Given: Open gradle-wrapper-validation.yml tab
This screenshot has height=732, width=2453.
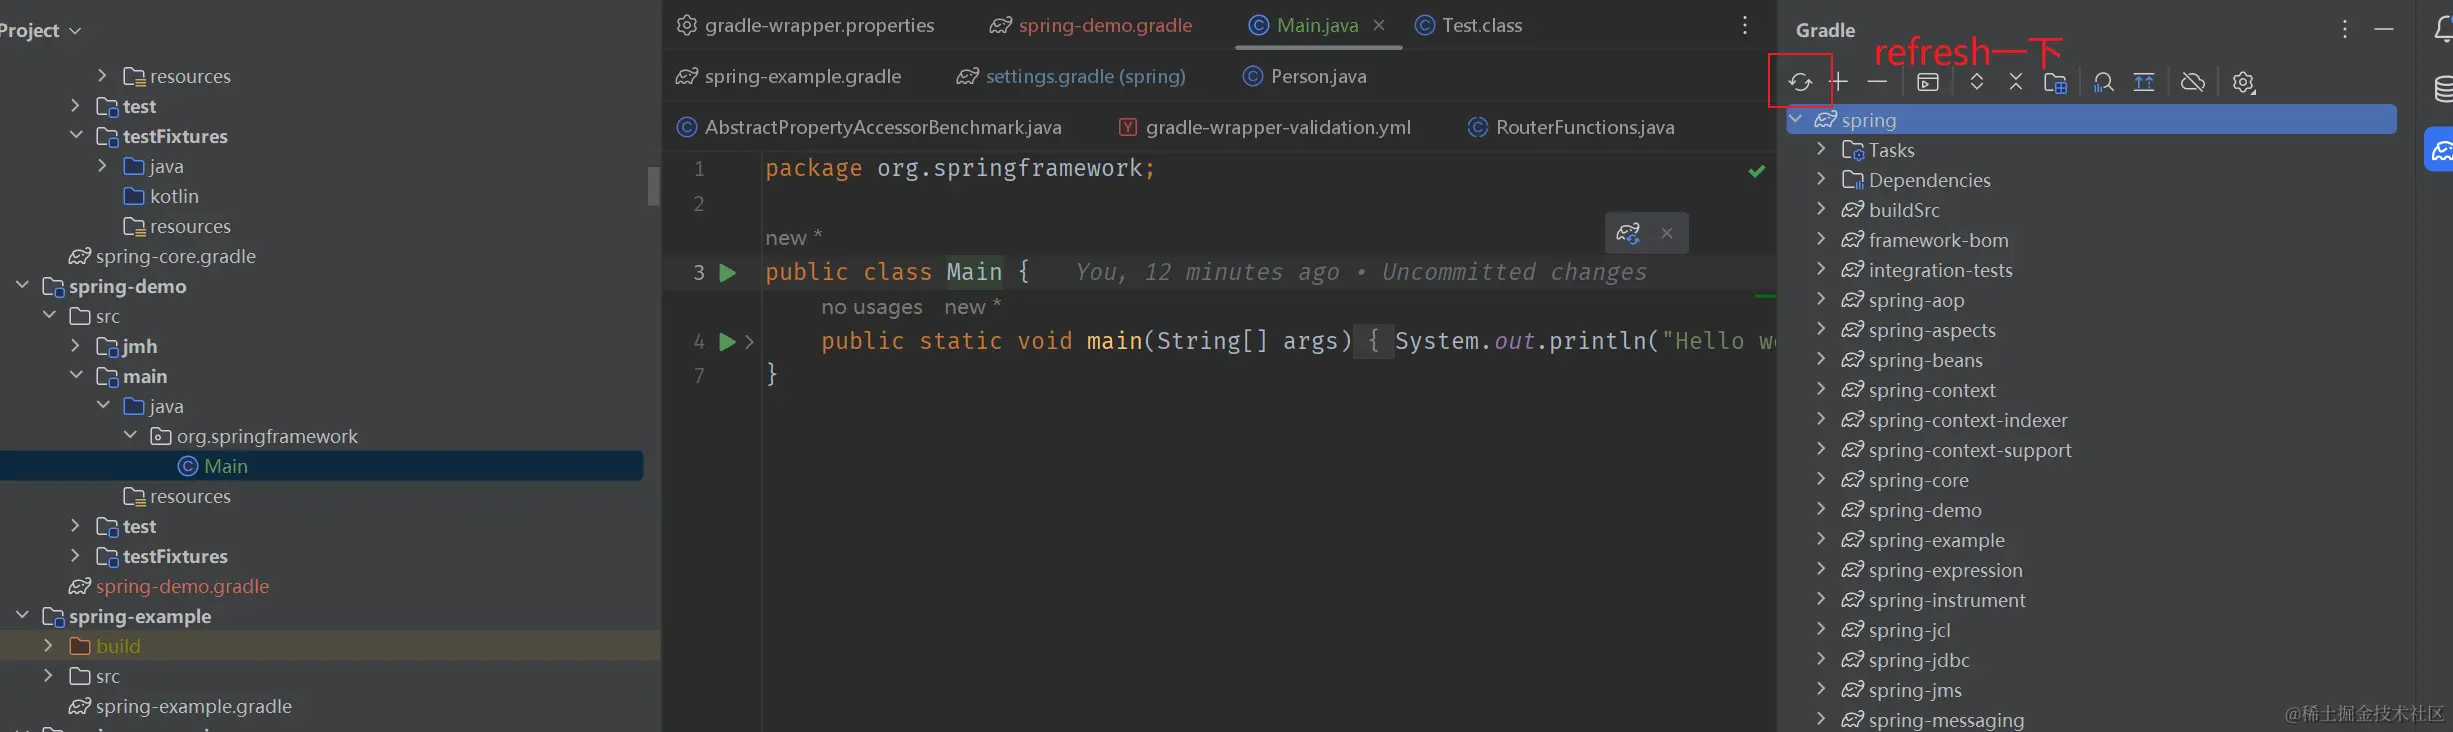Looking at the screenshot, I should (1265, 128).
